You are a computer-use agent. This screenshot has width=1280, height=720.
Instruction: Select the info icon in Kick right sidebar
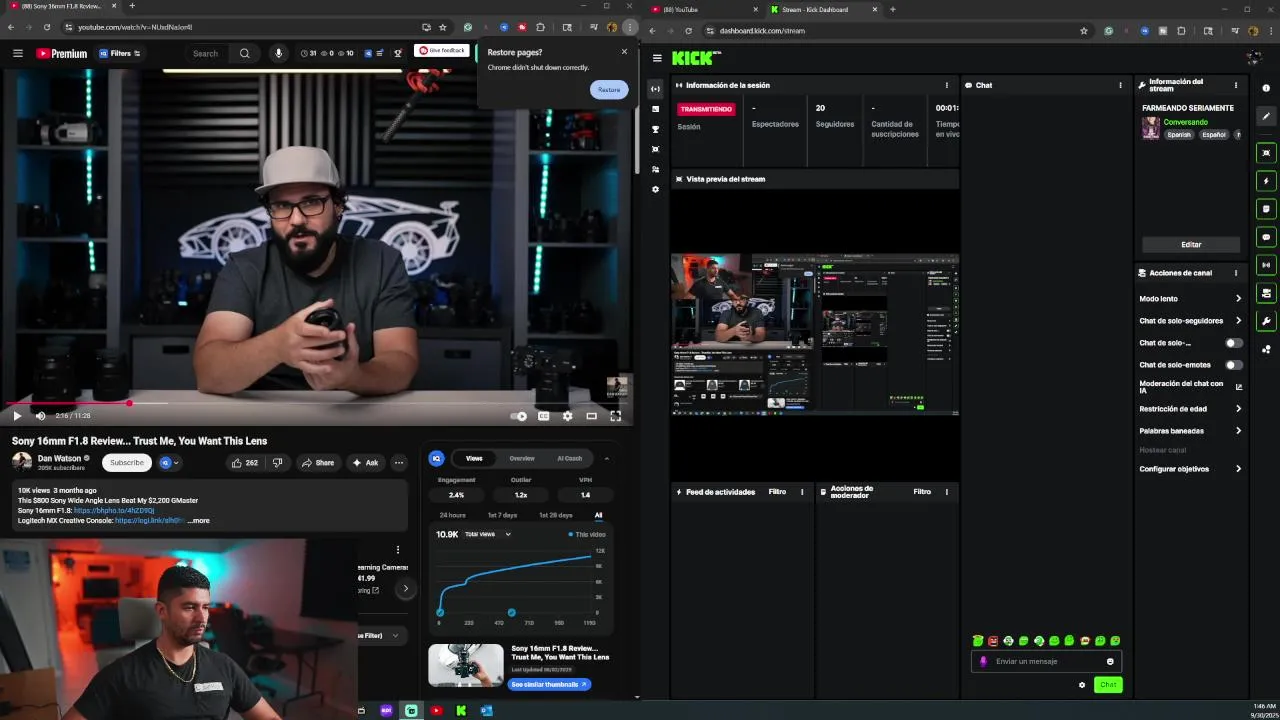coord(1266,88)
